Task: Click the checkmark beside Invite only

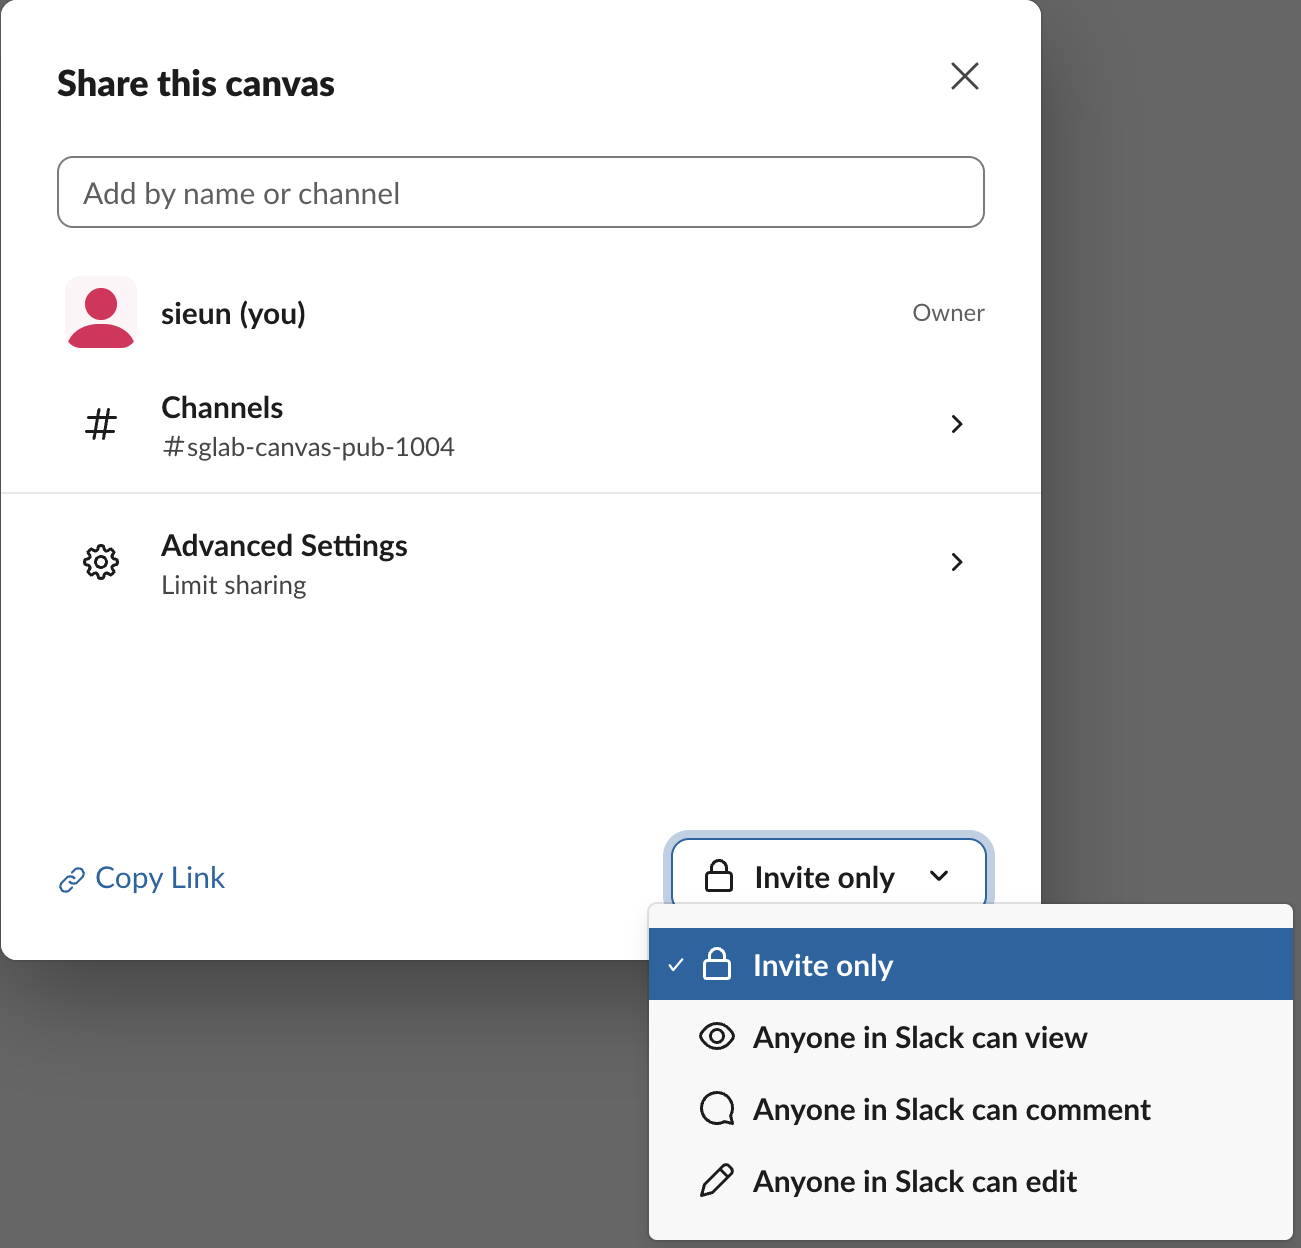Action: pyautogui.click(x=676, y=965)
